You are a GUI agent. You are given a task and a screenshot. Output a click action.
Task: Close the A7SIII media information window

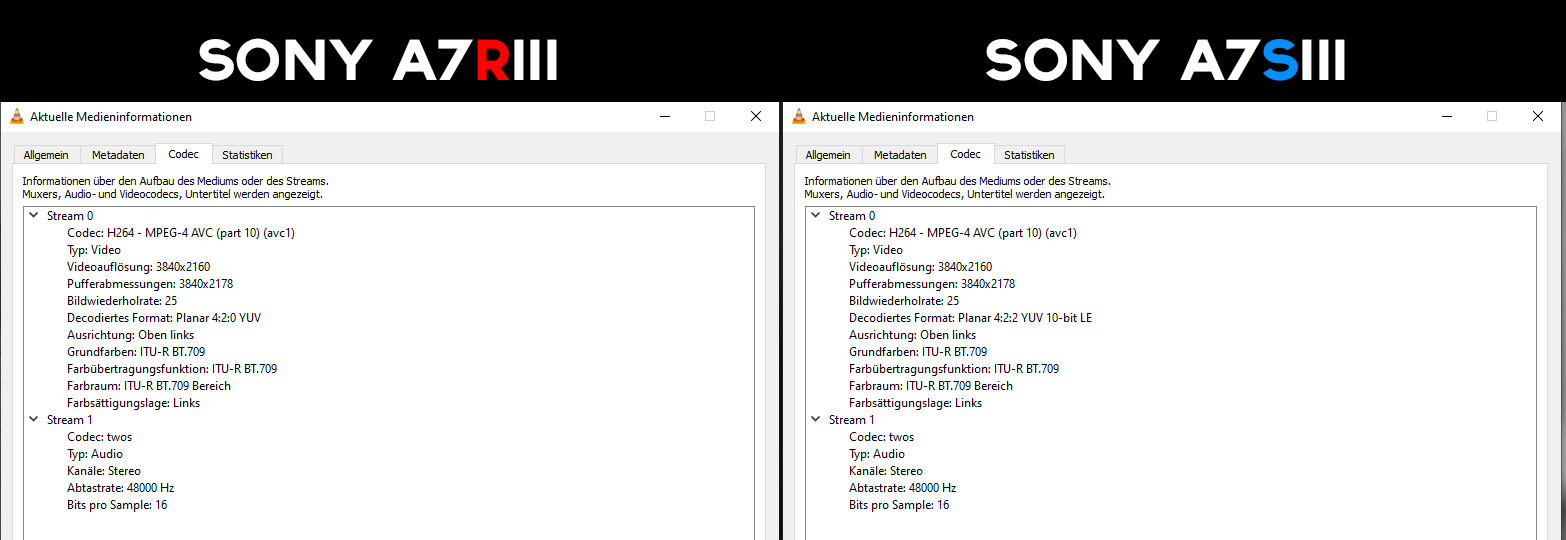1538,117
